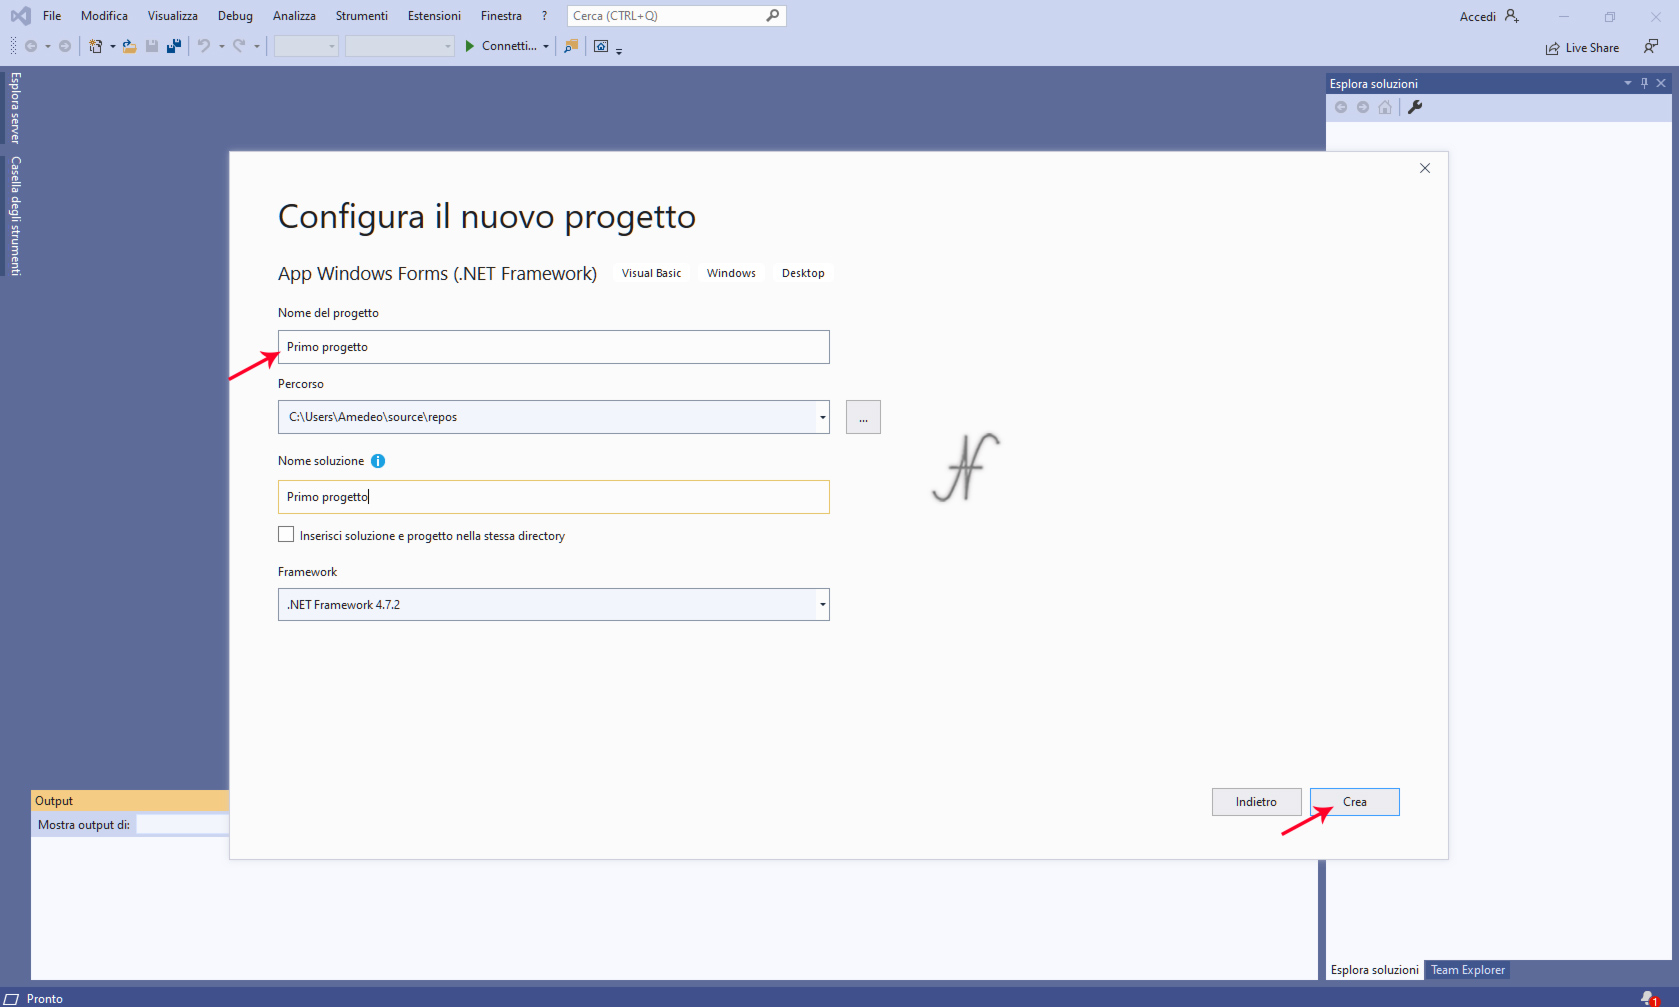Click the notifications icon in status bar
This screenshot has width=1679, height=1007.
tap(1648, 998)
